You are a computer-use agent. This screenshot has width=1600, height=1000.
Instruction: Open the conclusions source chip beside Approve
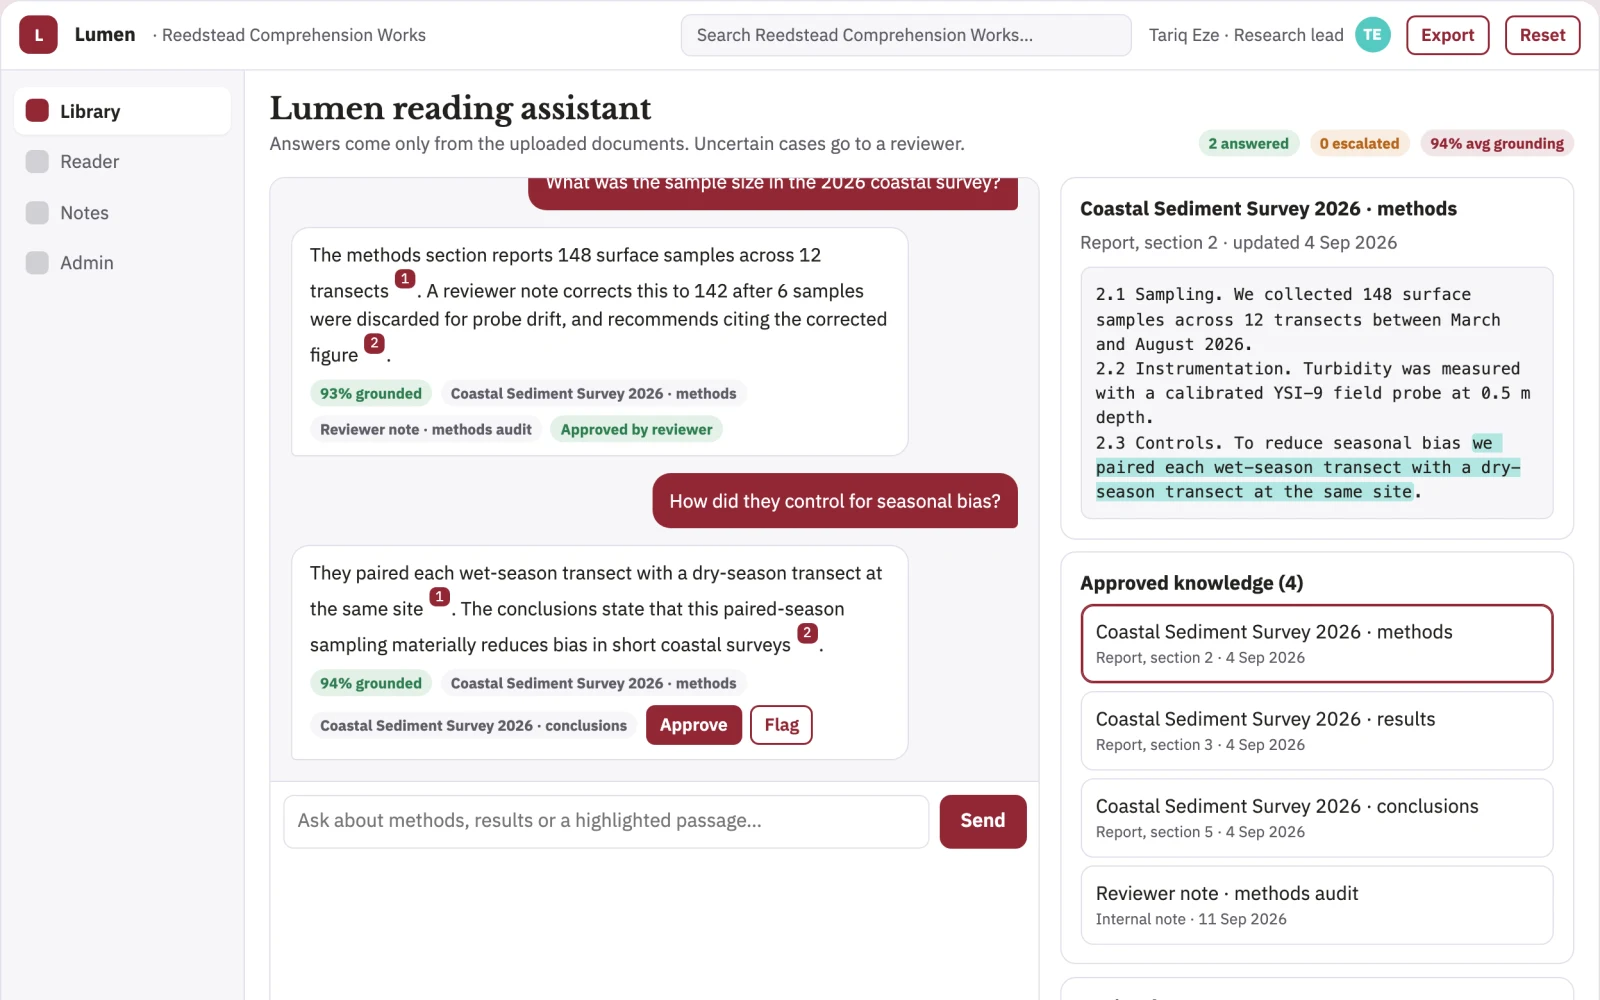473,726
